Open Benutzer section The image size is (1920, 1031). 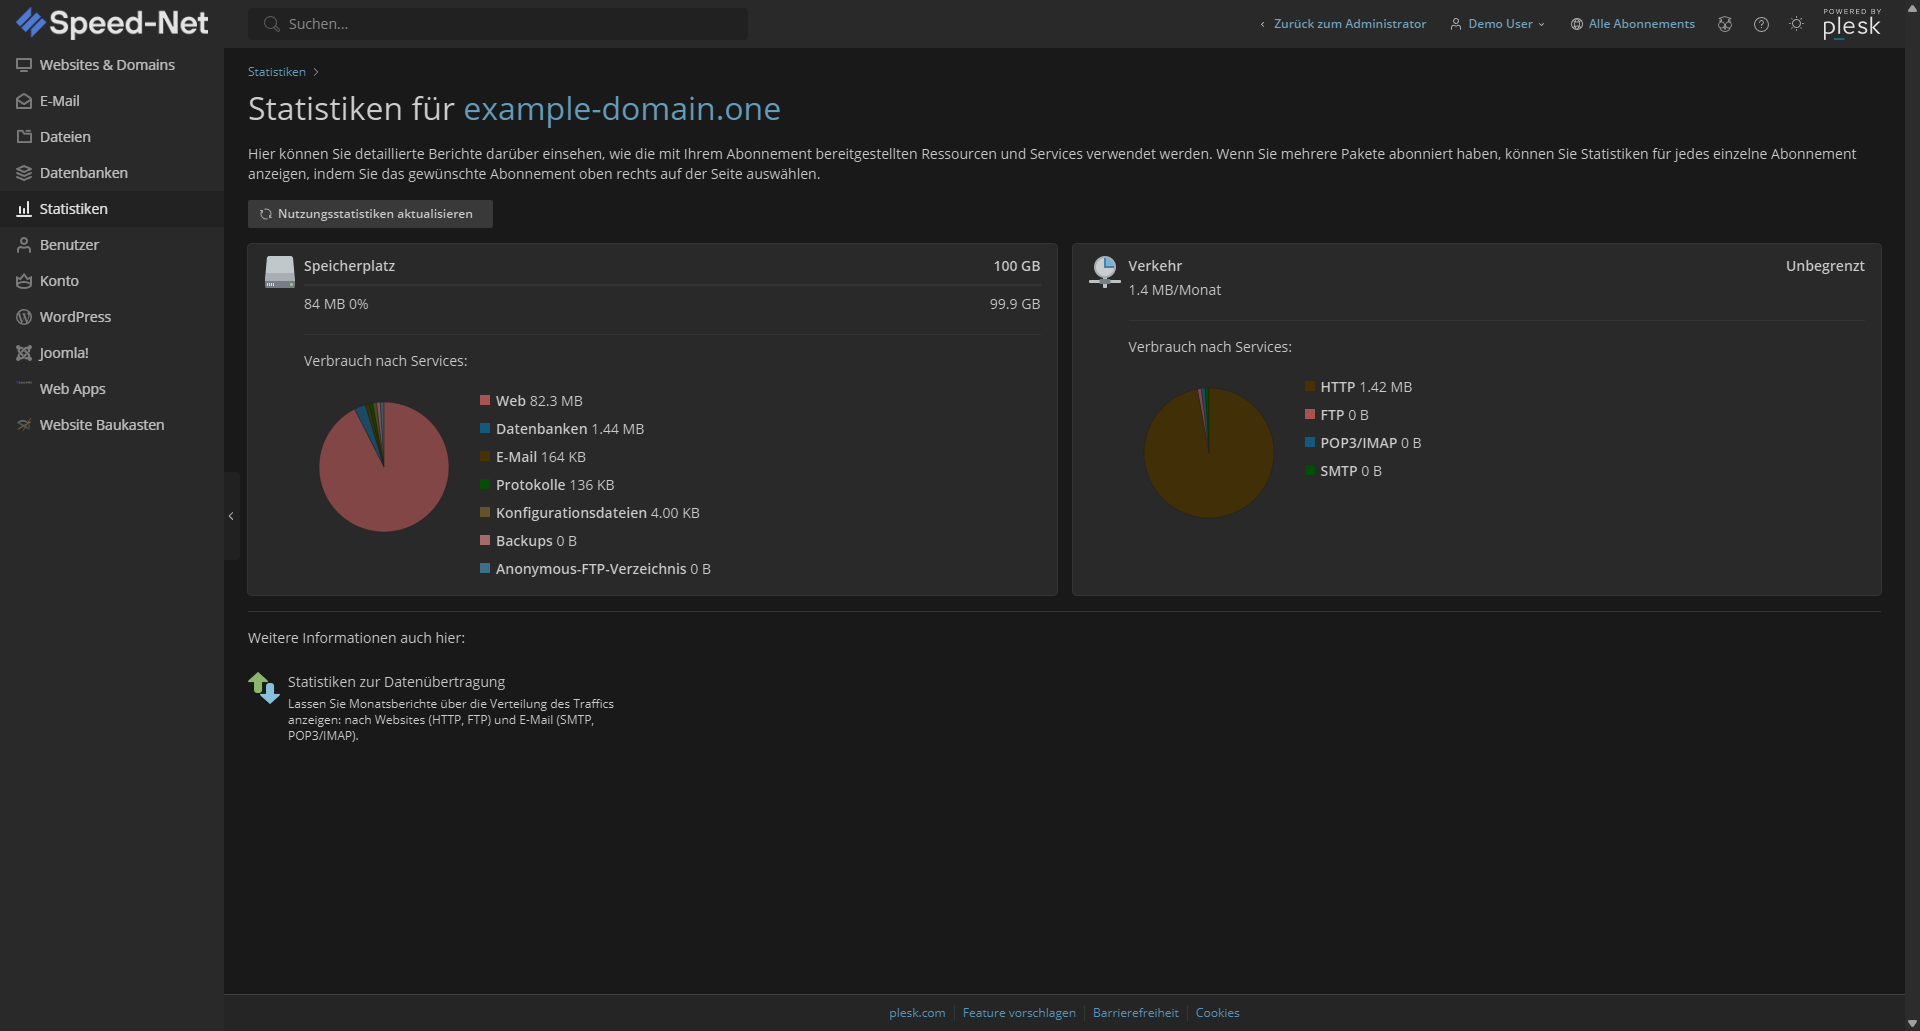coord(112,245)
